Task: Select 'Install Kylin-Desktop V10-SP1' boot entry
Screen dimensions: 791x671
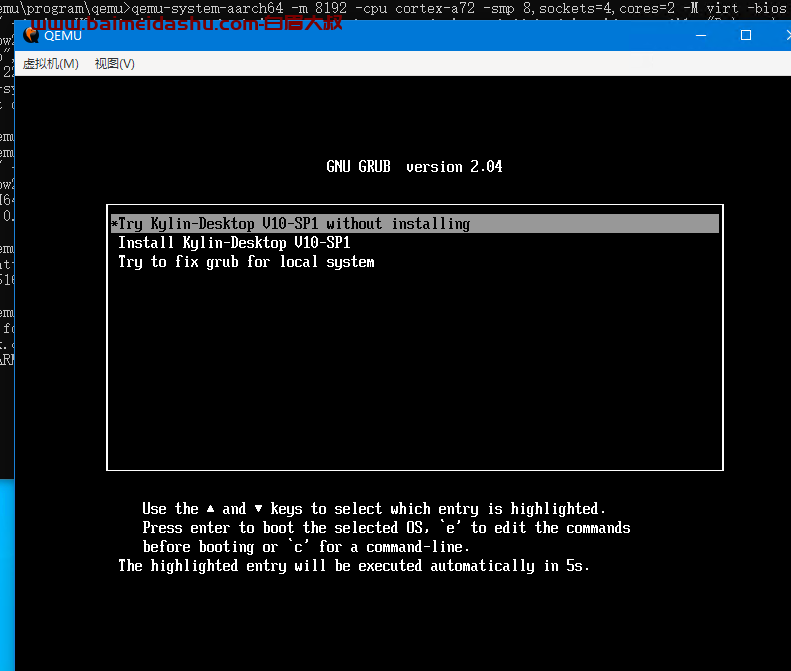Action: click(x=234, y=243)
